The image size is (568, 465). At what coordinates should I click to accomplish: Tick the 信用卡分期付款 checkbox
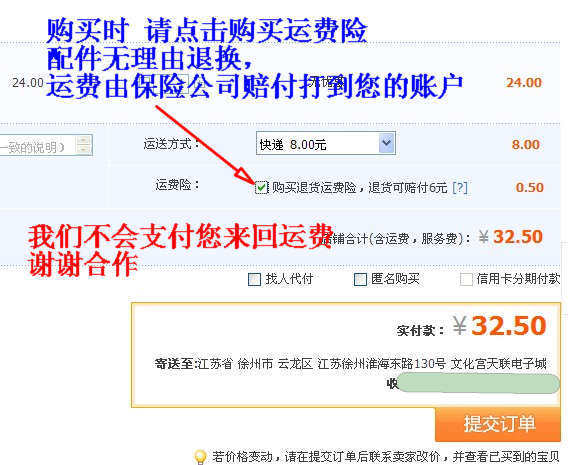click(x=466, y=279)
